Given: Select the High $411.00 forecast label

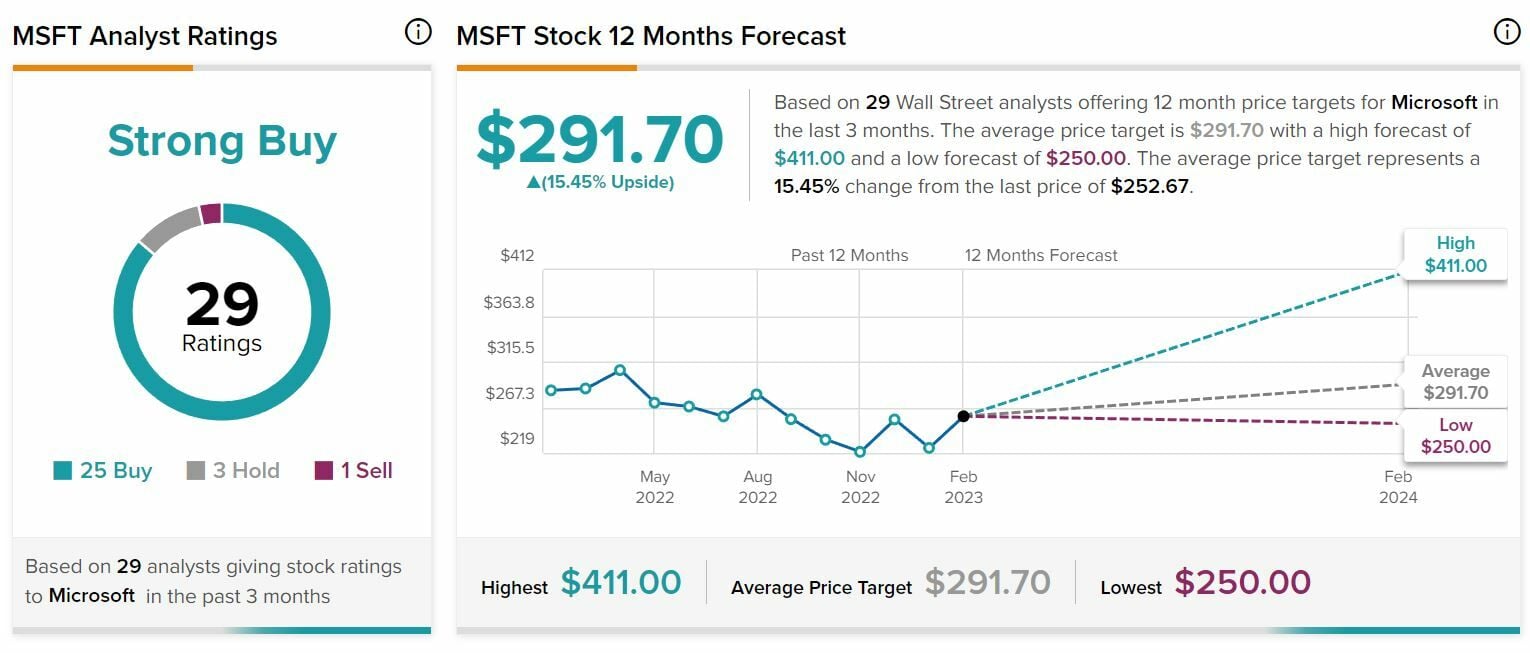Looking at the screenshot, I should [1455, 255].
